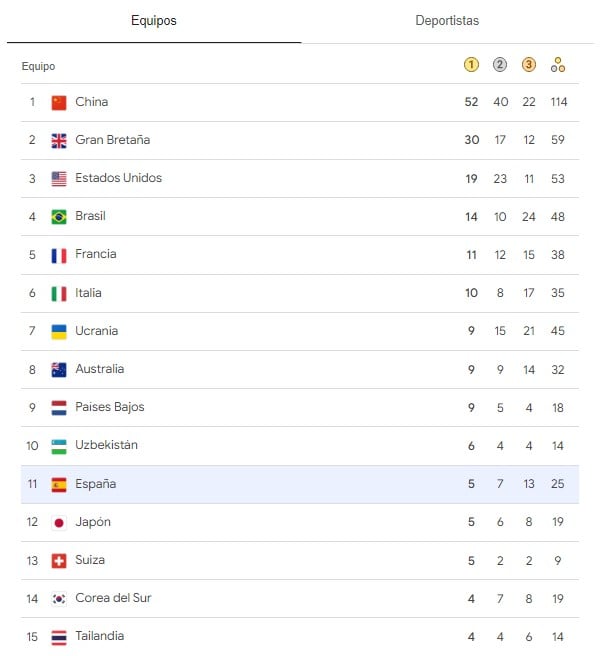Open the Países Bajos team entry
The width and height of the screenshot is (606, 656).
pyautogui.click(x=109, y=407)
